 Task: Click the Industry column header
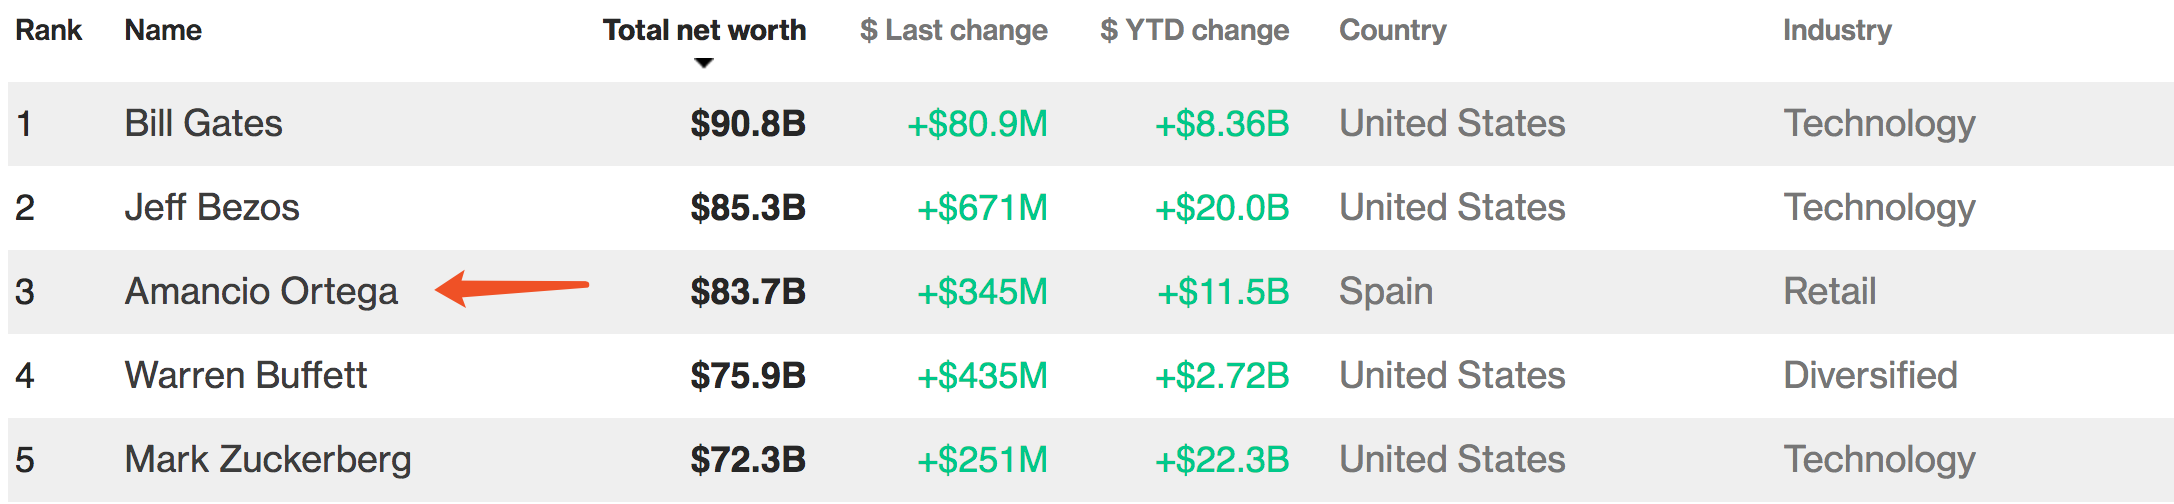1837,30
